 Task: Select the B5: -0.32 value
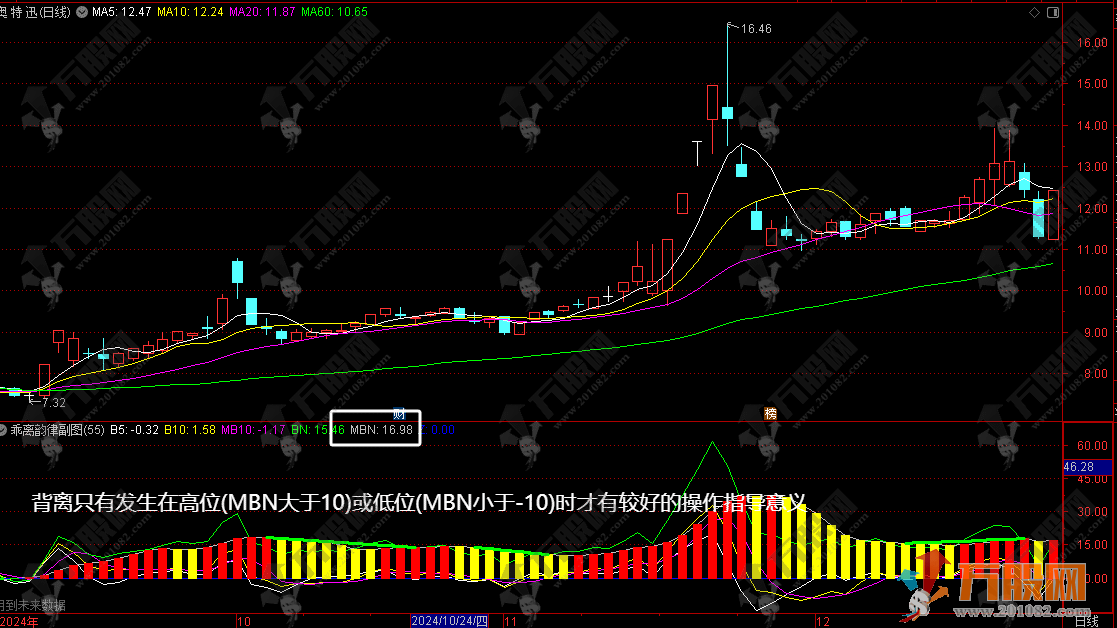point(134,430)
